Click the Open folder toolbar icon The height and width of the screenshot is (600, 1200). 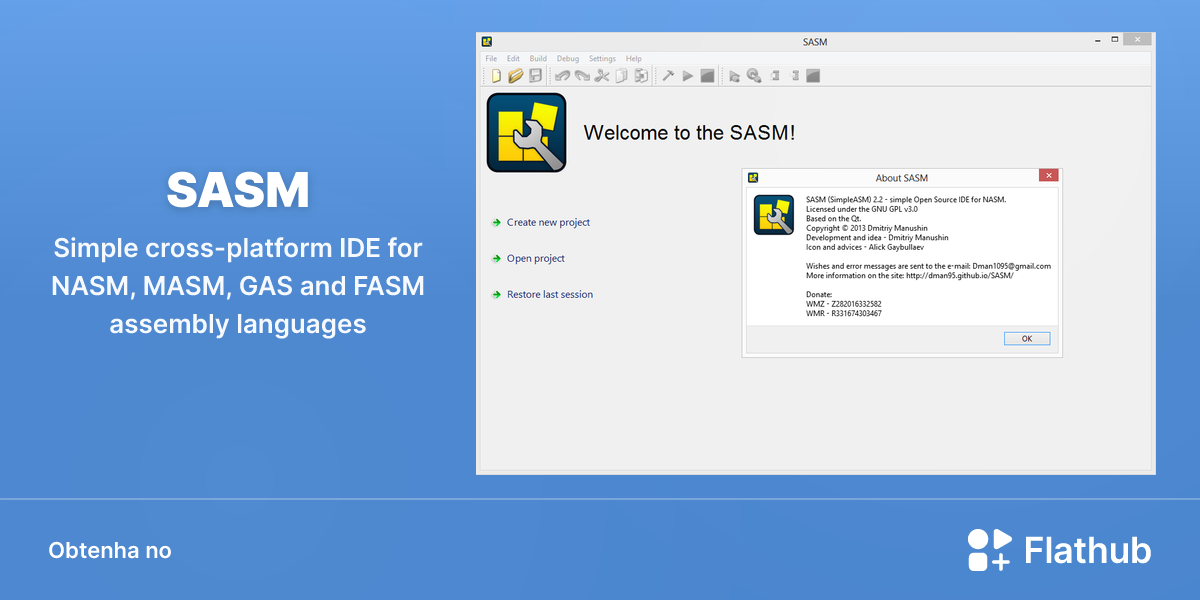coord(516,75)
